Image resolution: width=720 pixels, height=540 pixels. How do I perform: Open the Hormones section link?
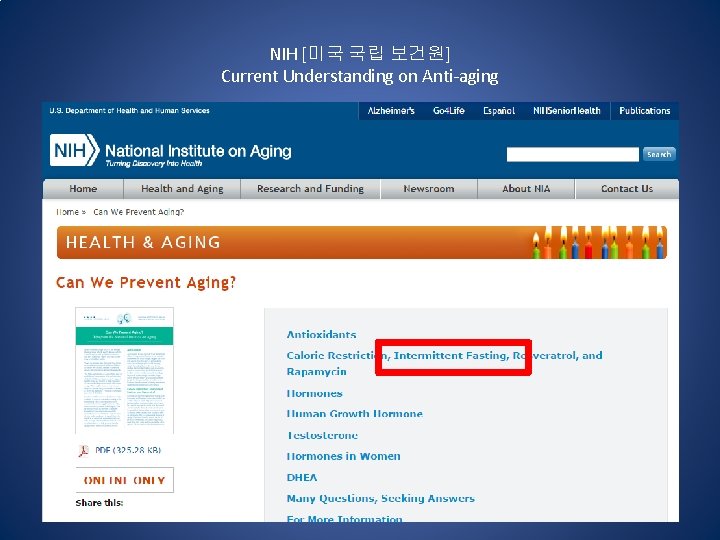[315, 394]
